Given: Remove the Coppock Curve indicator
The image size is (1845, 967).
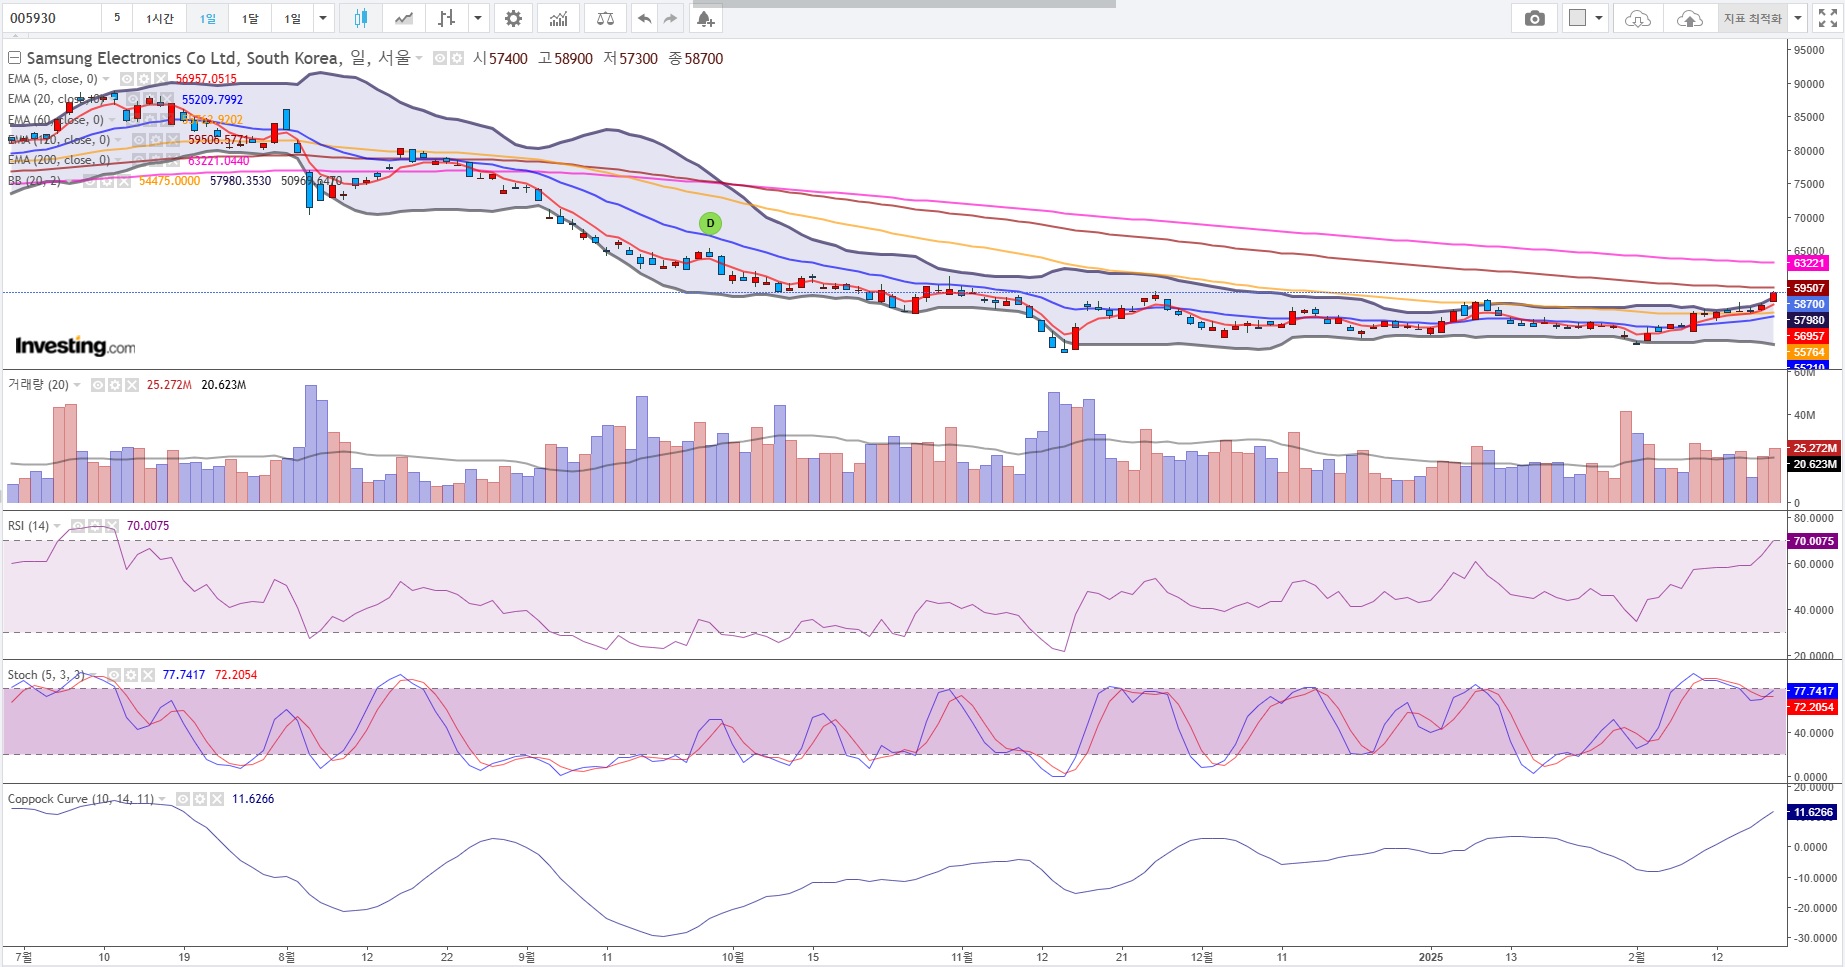Looking at the screenshot, I should [x=215, y=799].
